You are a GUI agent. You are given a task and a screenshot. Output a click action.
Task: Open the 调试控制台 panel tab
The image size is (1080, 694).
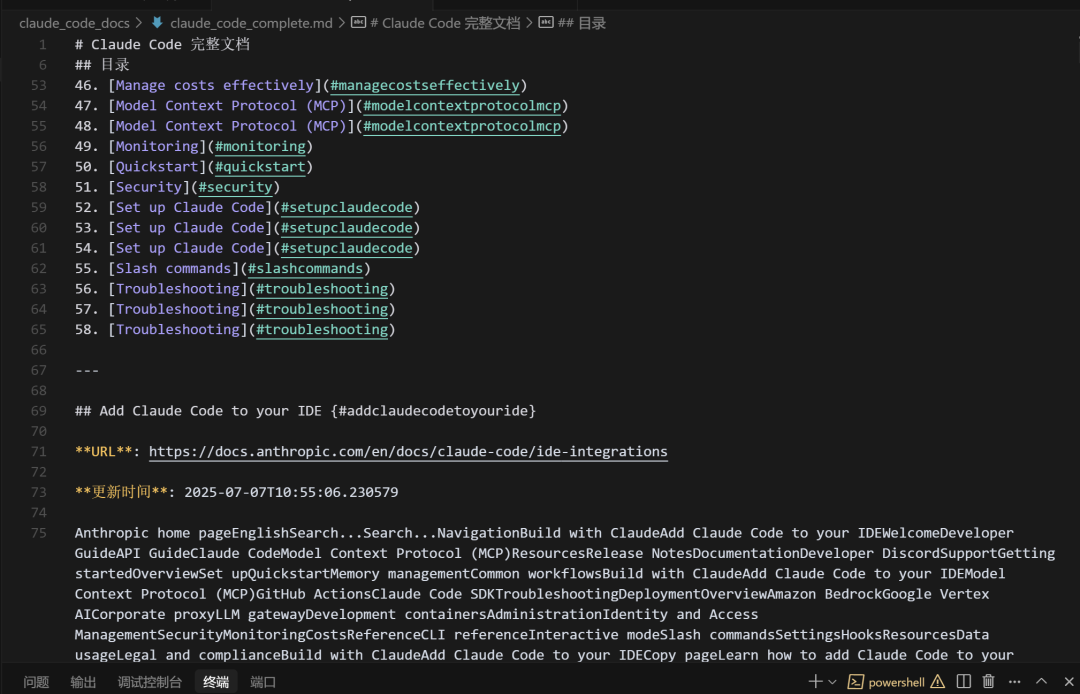[149, 682]
